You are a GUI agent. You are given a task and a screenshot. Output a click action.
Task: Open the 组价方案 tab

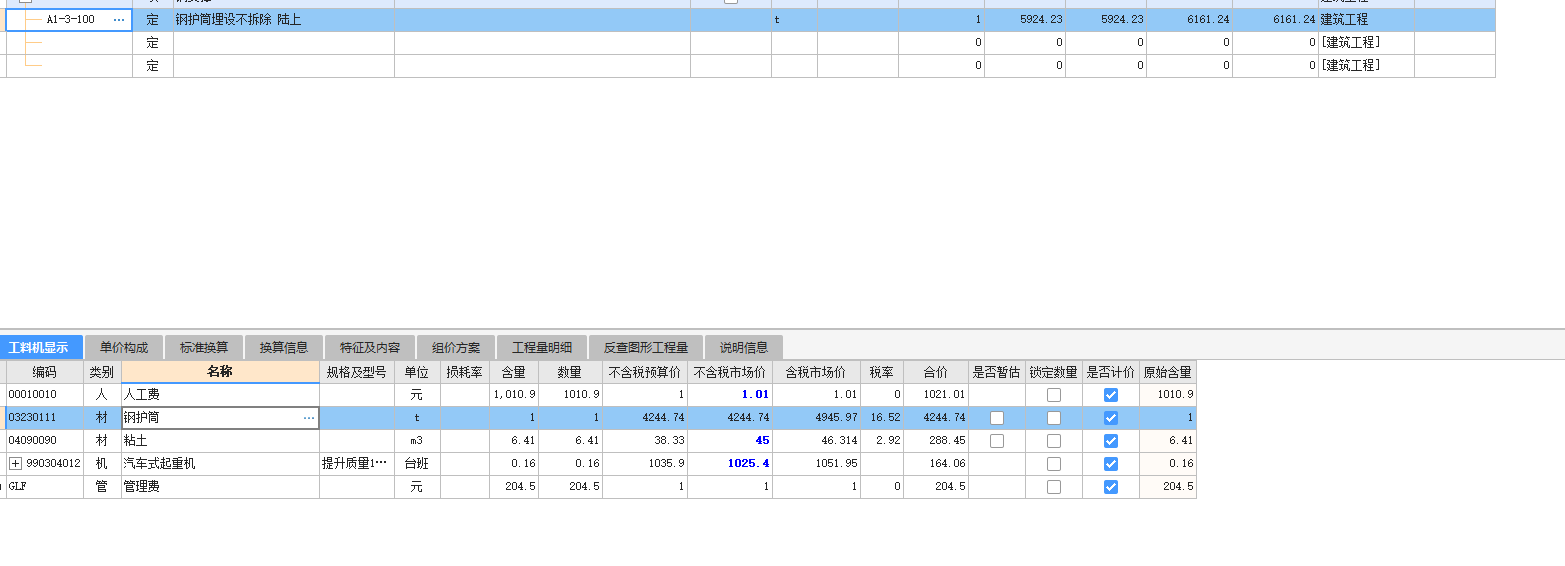(x=456, y=348)
